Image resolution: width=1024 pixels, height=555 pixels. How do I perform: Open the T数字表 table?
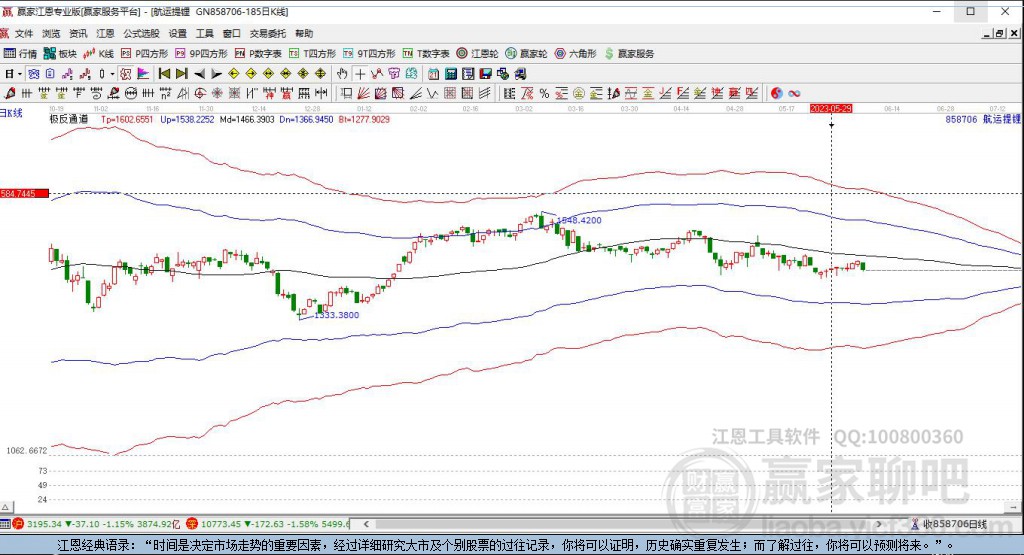(x=426, y=54)
